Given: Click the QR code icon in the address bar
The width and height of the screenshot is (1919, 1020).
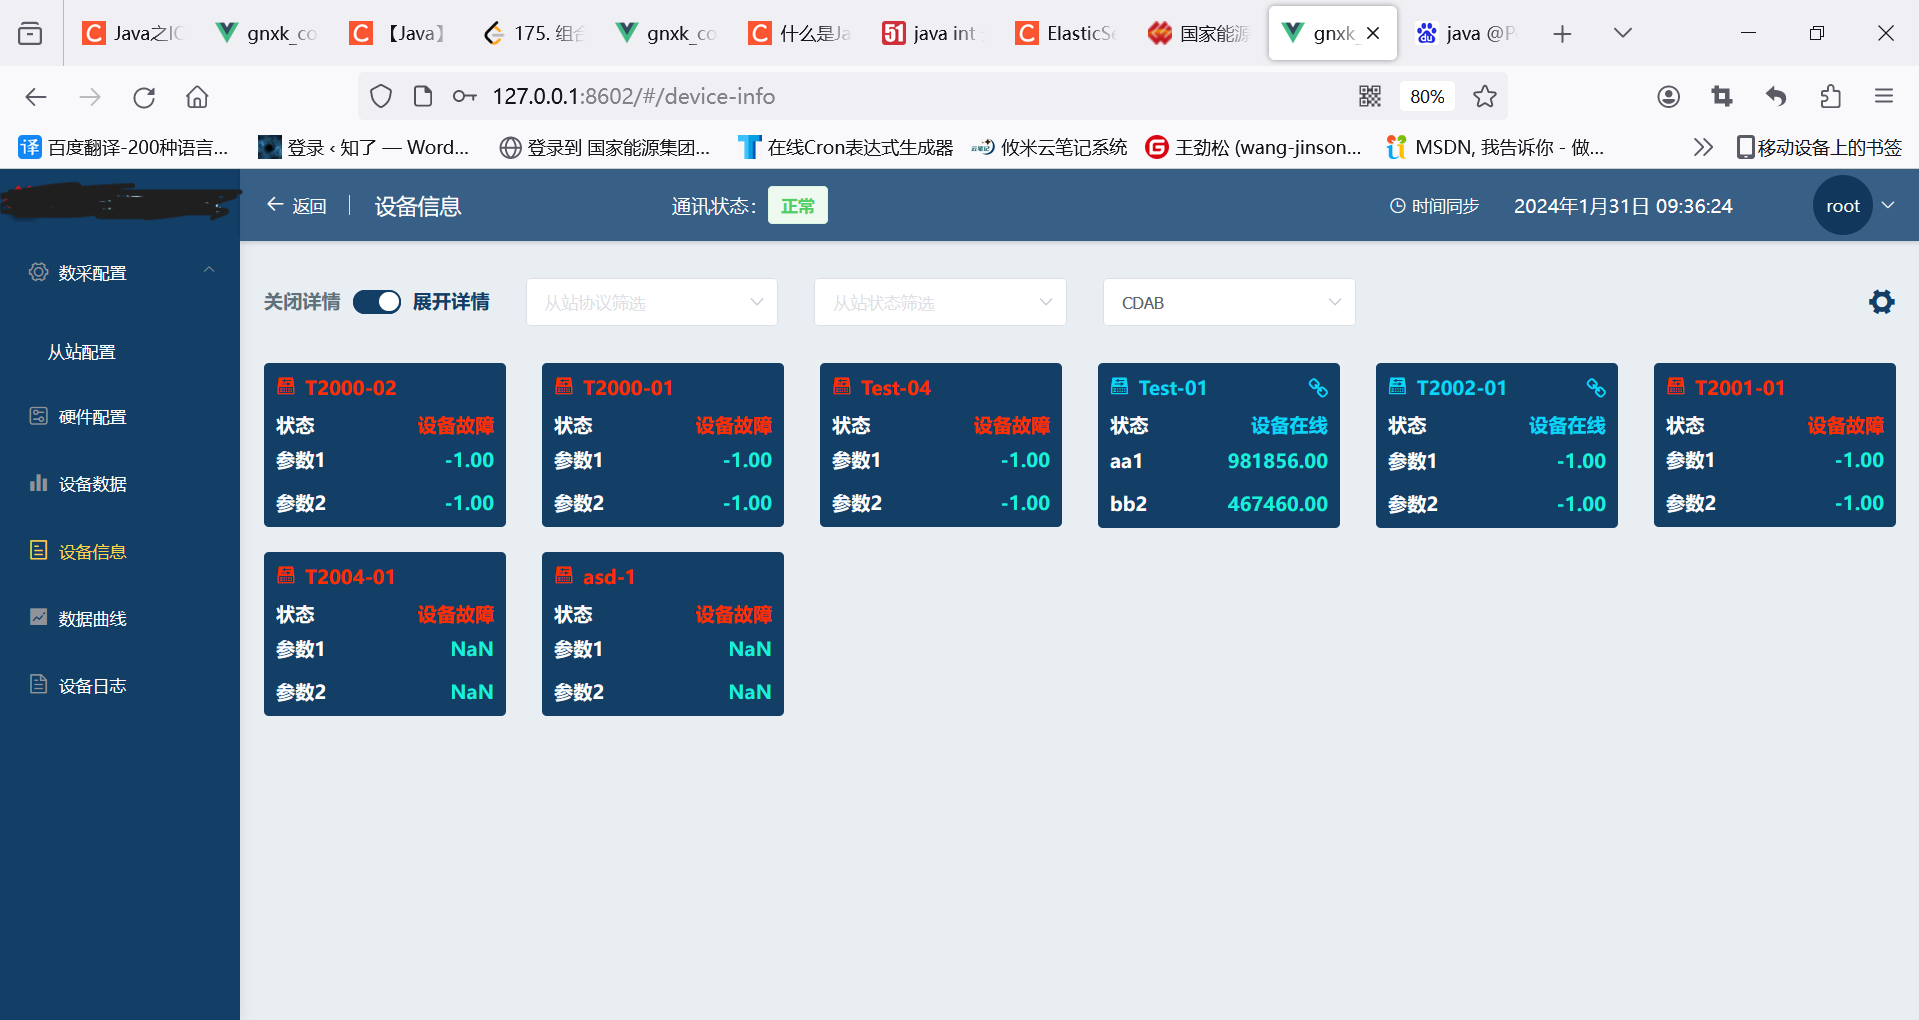Looking at the screenshot, I should coord(1370,96).
